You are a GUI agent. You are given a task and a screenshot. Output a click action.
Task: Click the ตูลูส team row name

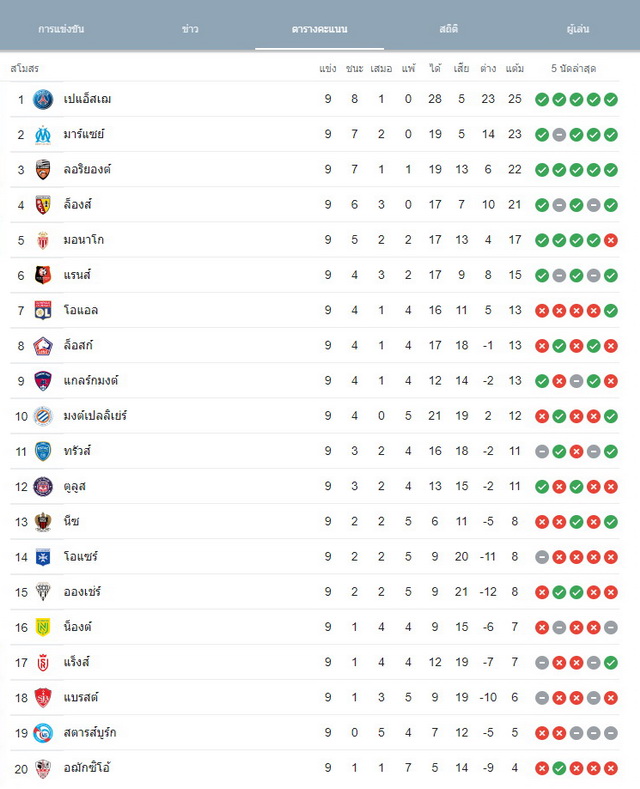pos(74,487)
